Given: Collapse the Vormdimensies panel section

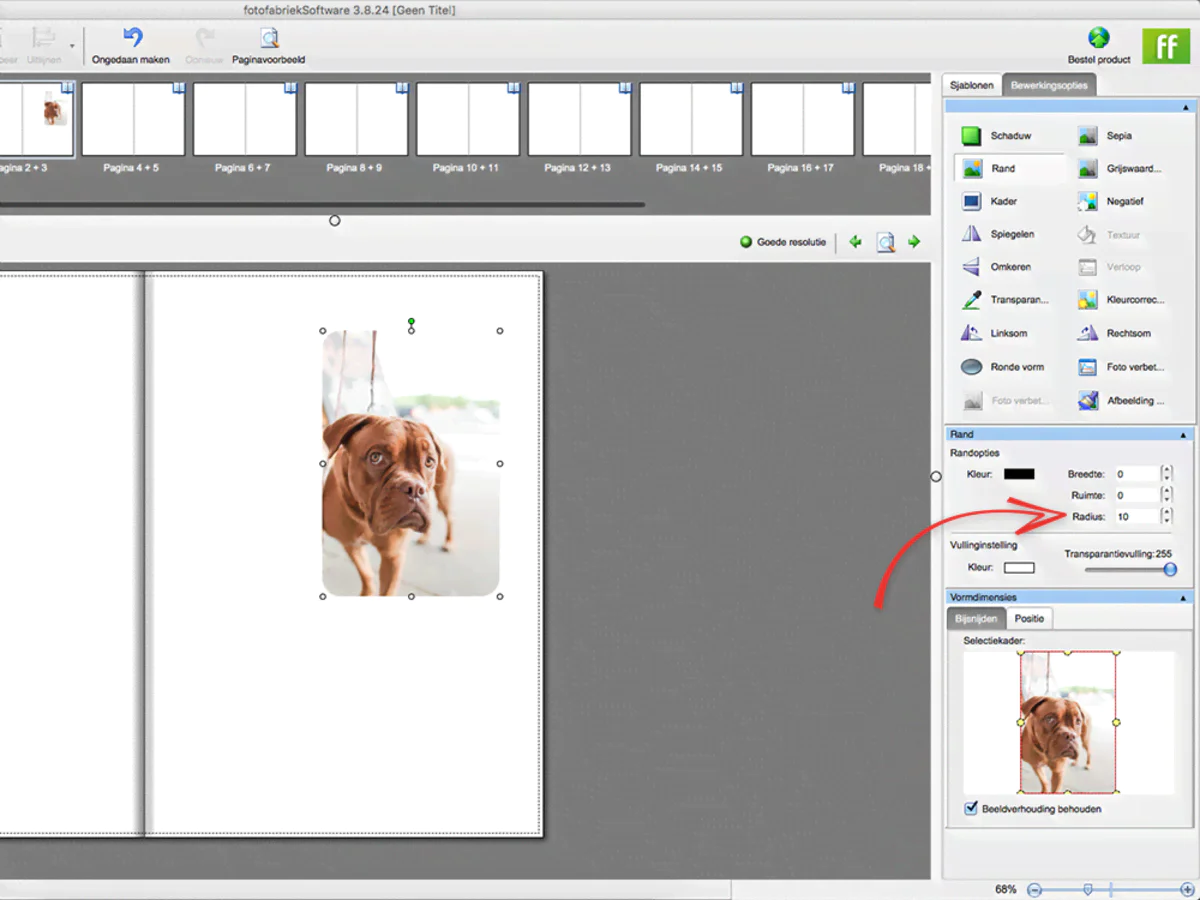Looking at the screenshot, I should coord(1184,598).
